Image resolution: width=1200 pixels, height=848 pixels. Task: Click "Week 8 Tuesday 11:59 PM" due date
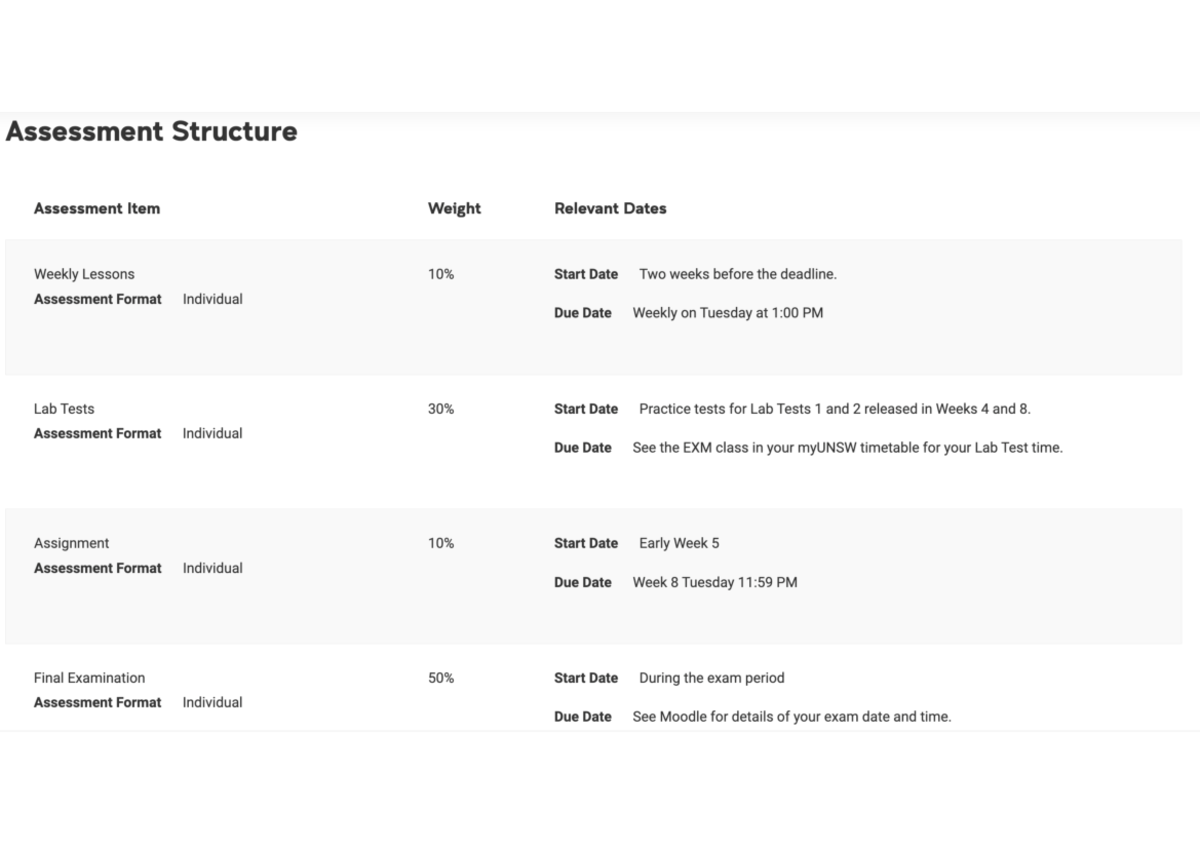[714, 582]
